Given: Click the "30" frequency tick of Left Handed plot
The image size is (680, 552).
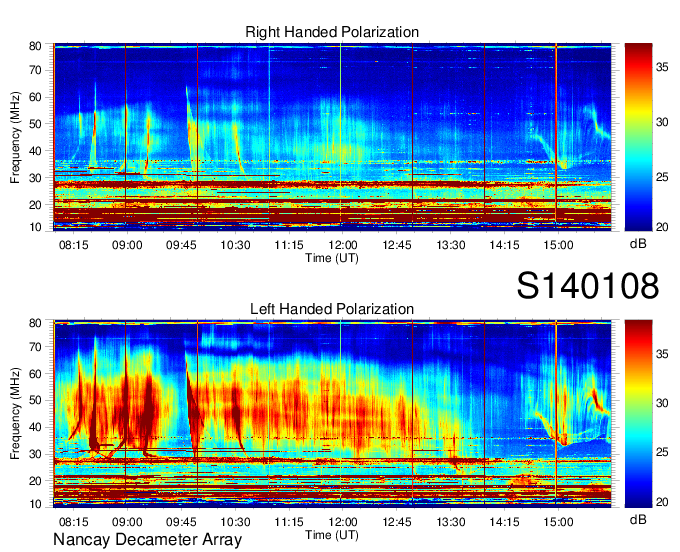Looking at the screenshot, I should 35,454.
